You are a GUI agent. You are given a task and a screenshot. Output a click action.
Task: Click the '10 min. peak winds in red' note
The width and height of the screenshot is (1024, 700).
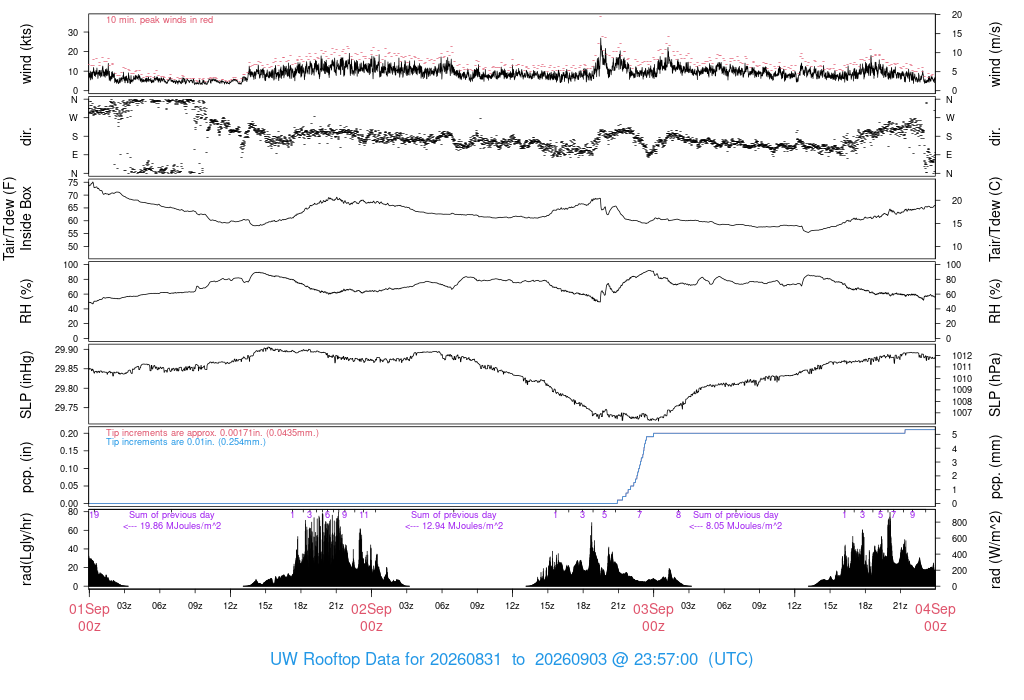click(159, 20)
